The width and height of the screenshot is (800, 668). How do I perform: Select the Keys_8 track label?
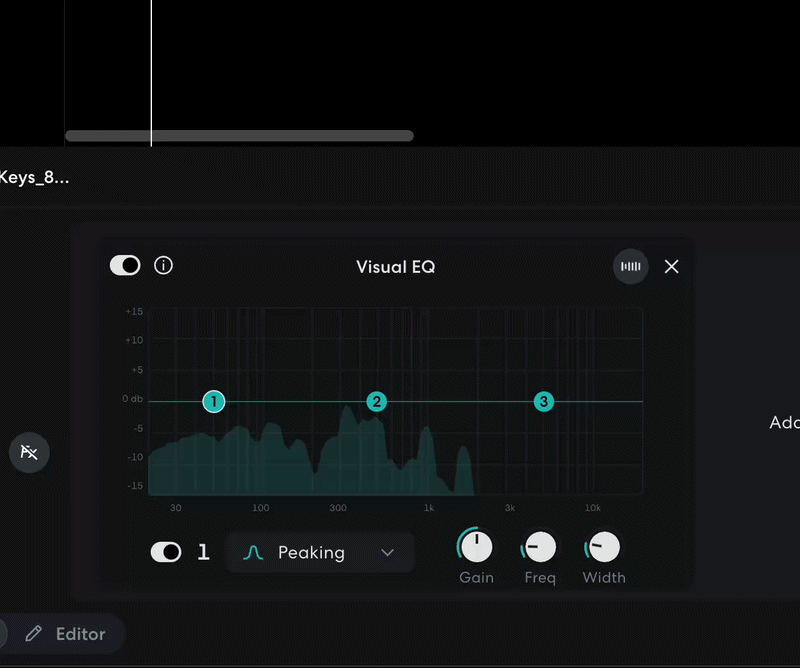coord(35,178)
